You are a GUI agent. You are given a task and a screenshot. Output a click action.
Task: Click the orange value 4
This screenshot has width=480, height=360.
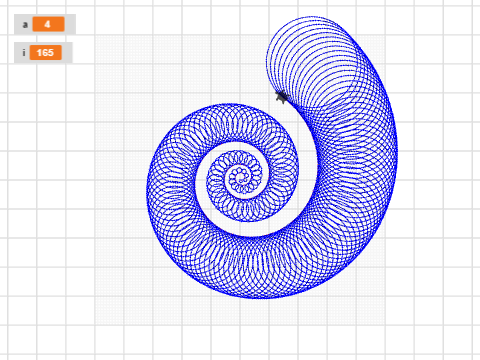point(48,24)
